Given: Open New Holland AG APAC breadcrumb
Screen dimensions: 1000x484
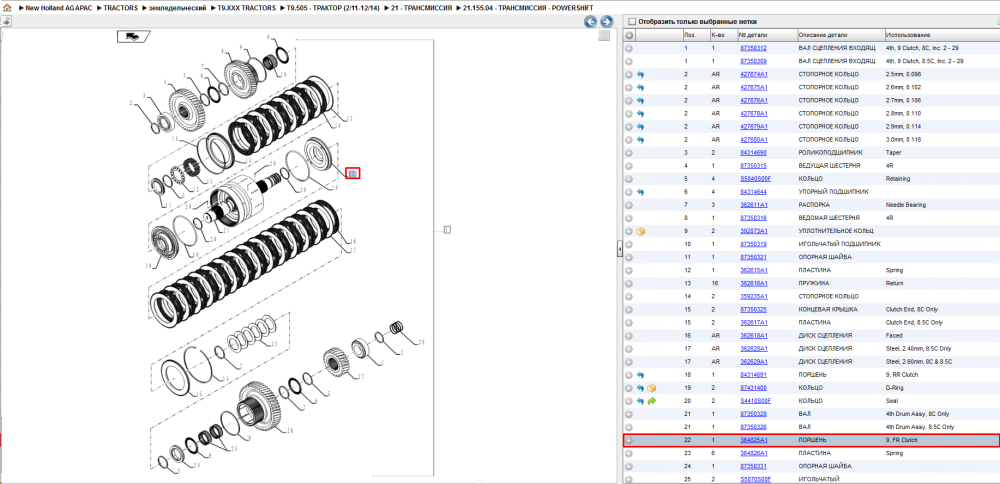Looking at the screenshot, I should (59, 7).
